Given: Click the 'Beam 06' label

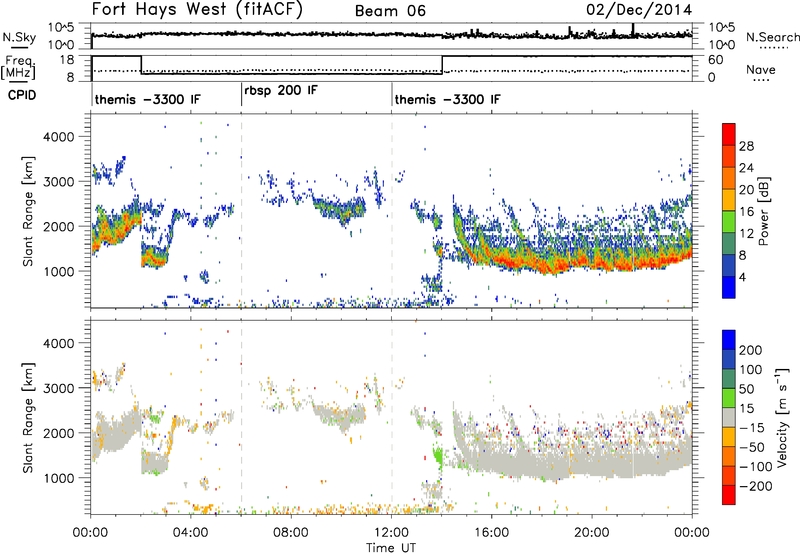Looking at the screenshot, I should click(x=390, y=11).
